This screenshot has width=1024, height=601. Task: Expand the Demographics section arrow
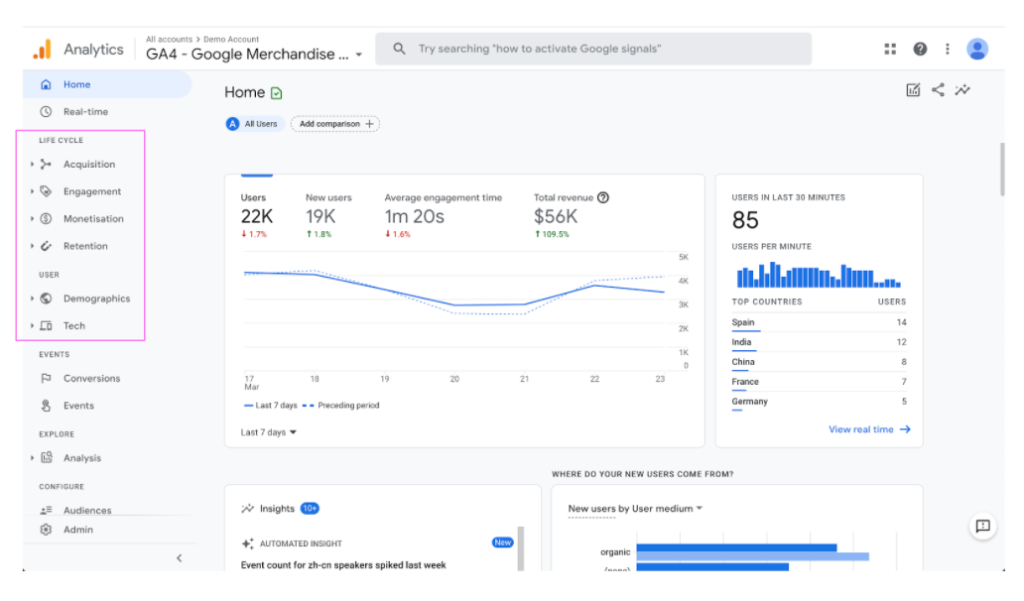31,299
